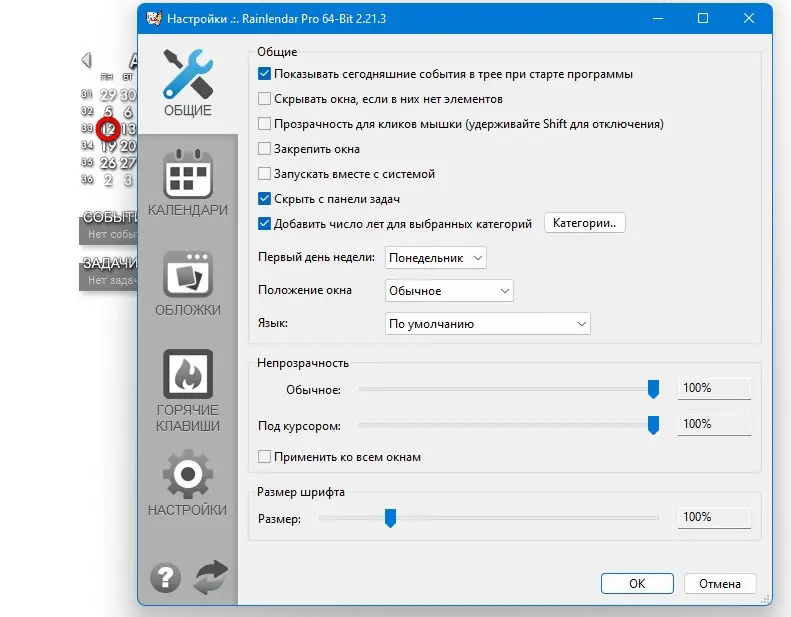Image resolution: width=791 pixels, height=617 pixels.
Task: Enable hiding windows with no elements
Action: coord(264,99)
